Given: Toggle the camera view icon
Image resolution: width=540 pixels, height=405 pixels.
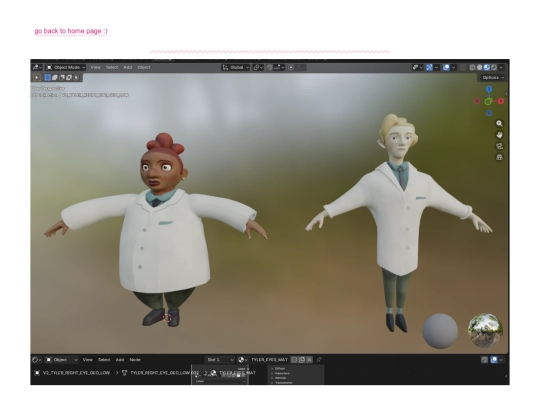Looking at the screenshot, I should pyautogui.click(x=499, y=146).
